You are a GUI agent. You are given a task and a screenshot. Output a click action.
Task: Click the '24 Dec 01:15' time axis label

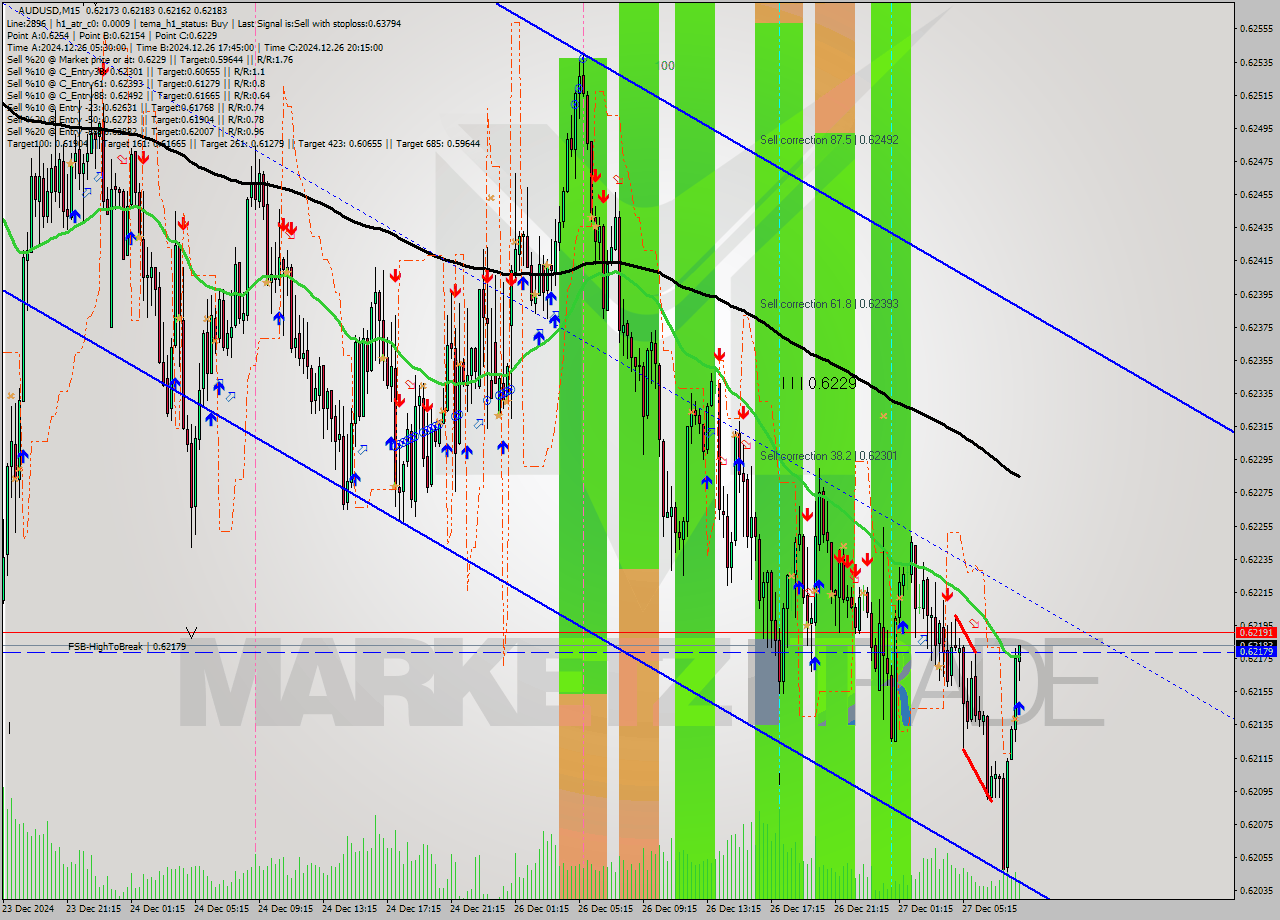(x=158, y=909)
